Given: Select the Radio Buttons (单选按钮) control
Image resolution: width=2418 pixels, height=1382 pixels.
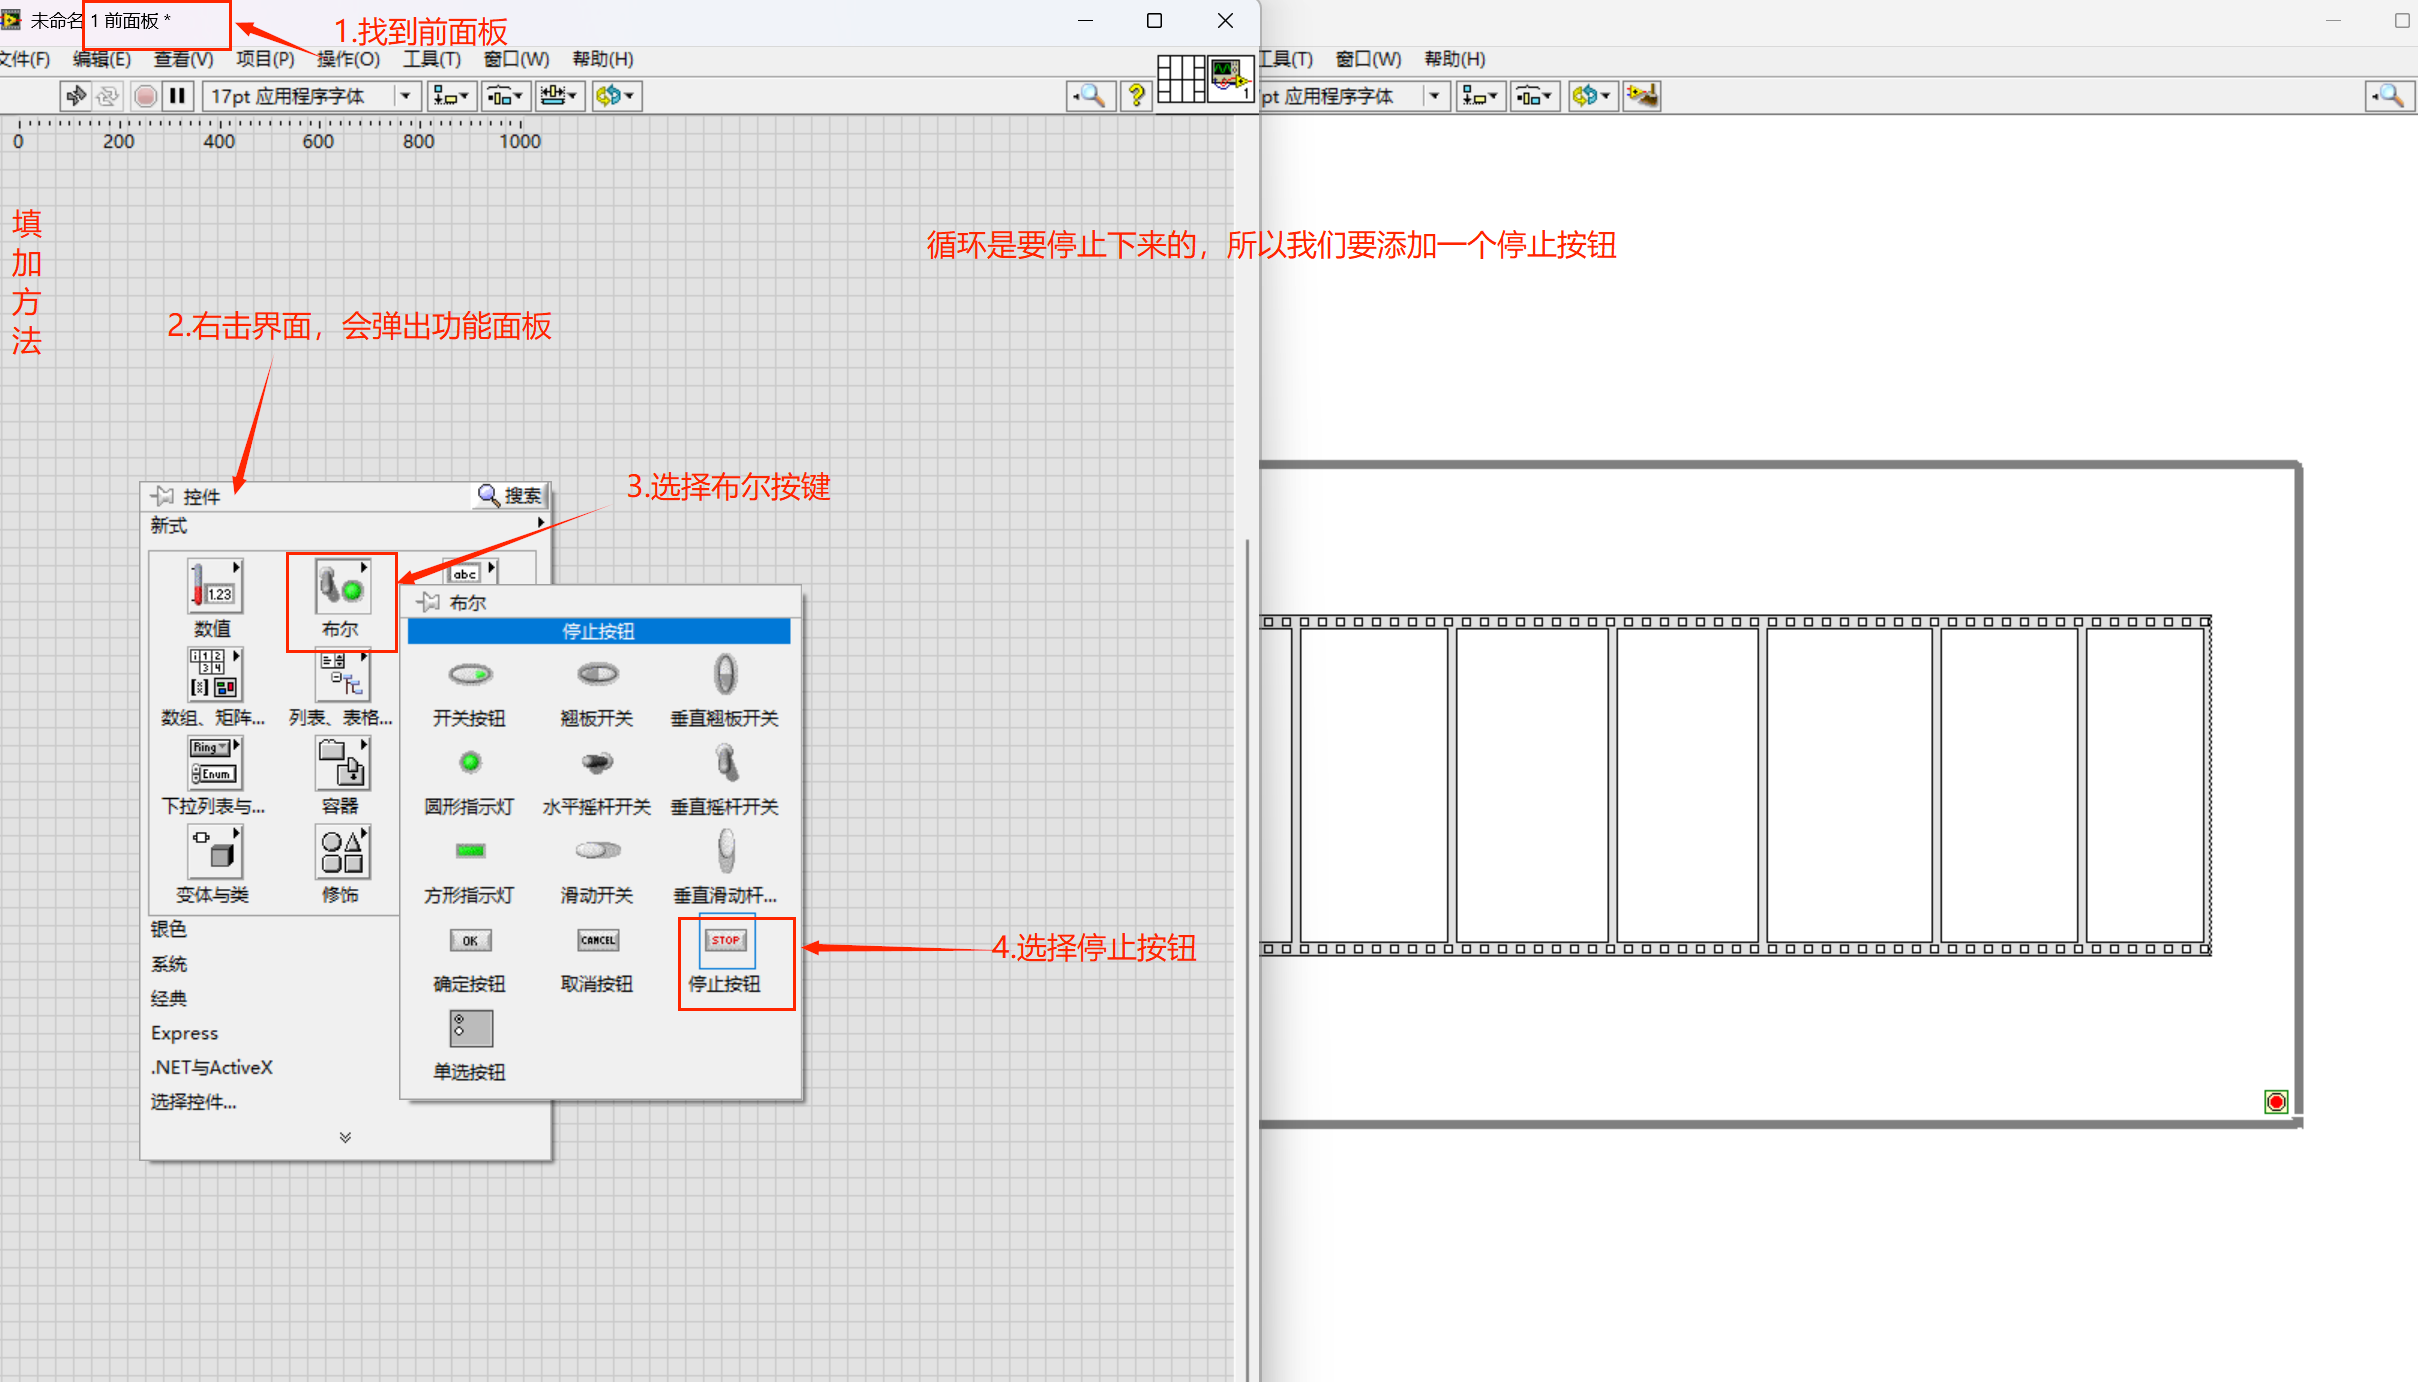Looking at the screenshot, I should pyautogui.click(x=470, y=1030).
